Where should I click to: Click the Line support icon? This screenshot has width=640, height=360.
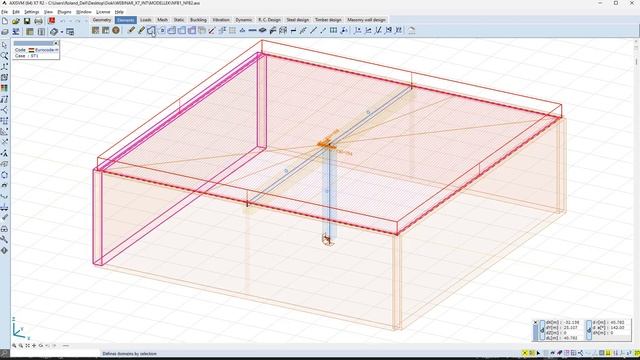[x=252, y=30]
